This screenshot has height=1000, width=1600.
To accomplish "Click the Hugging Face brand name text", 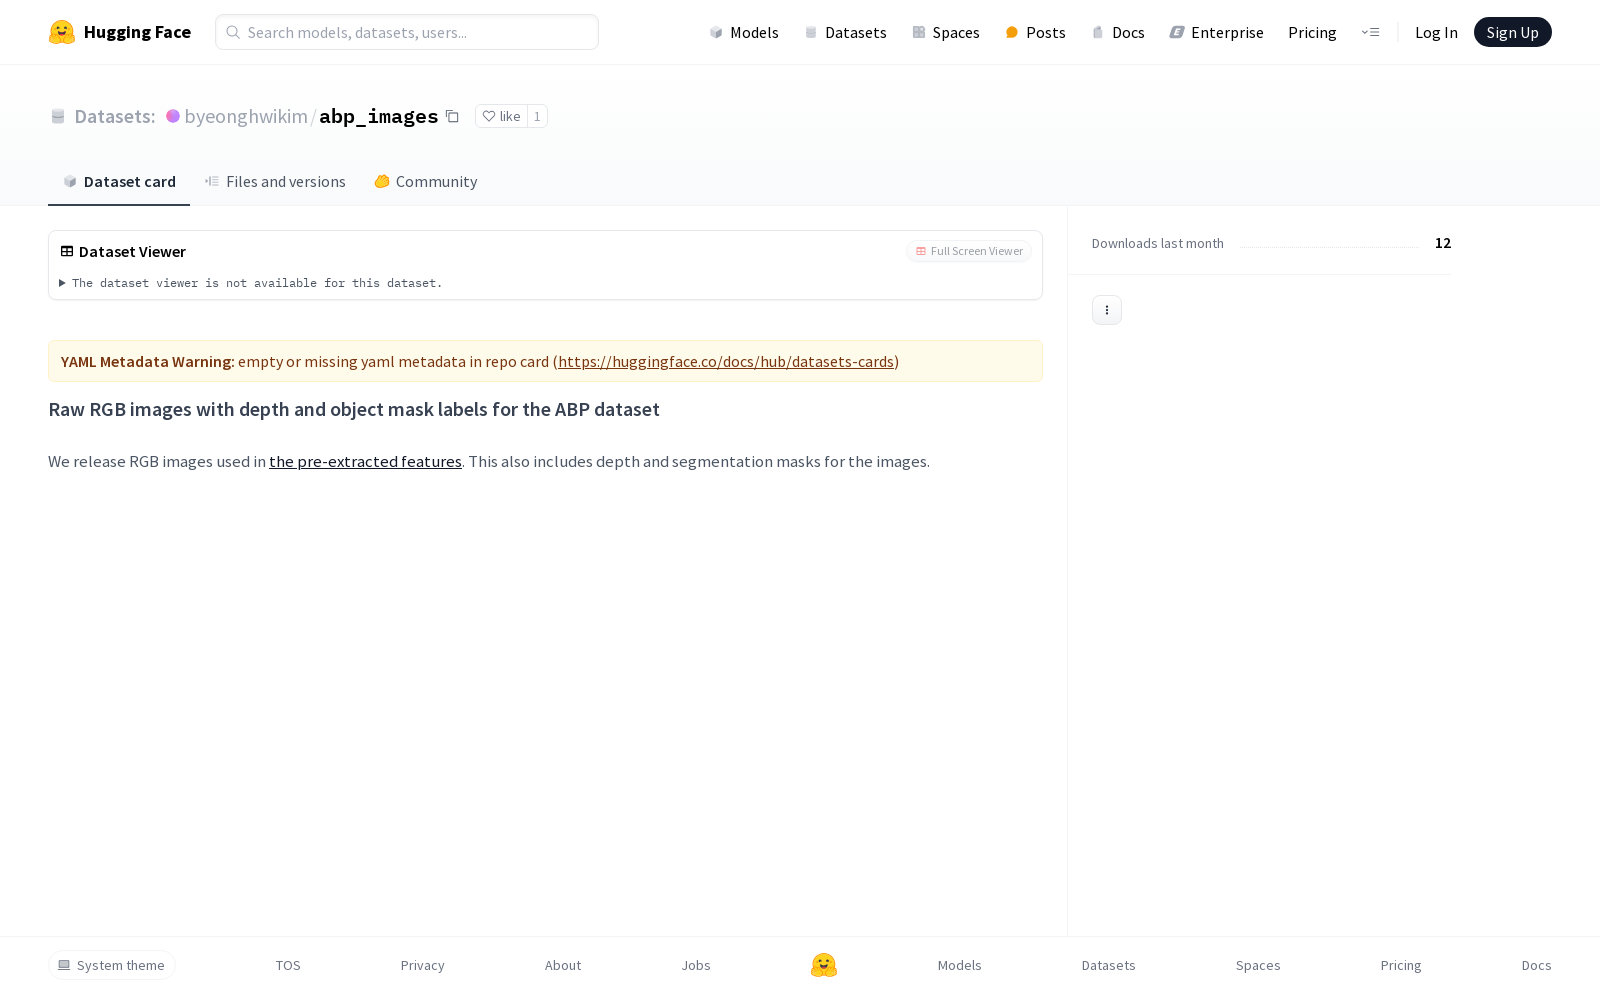I will pyautogui.click(x=137, y=32).
